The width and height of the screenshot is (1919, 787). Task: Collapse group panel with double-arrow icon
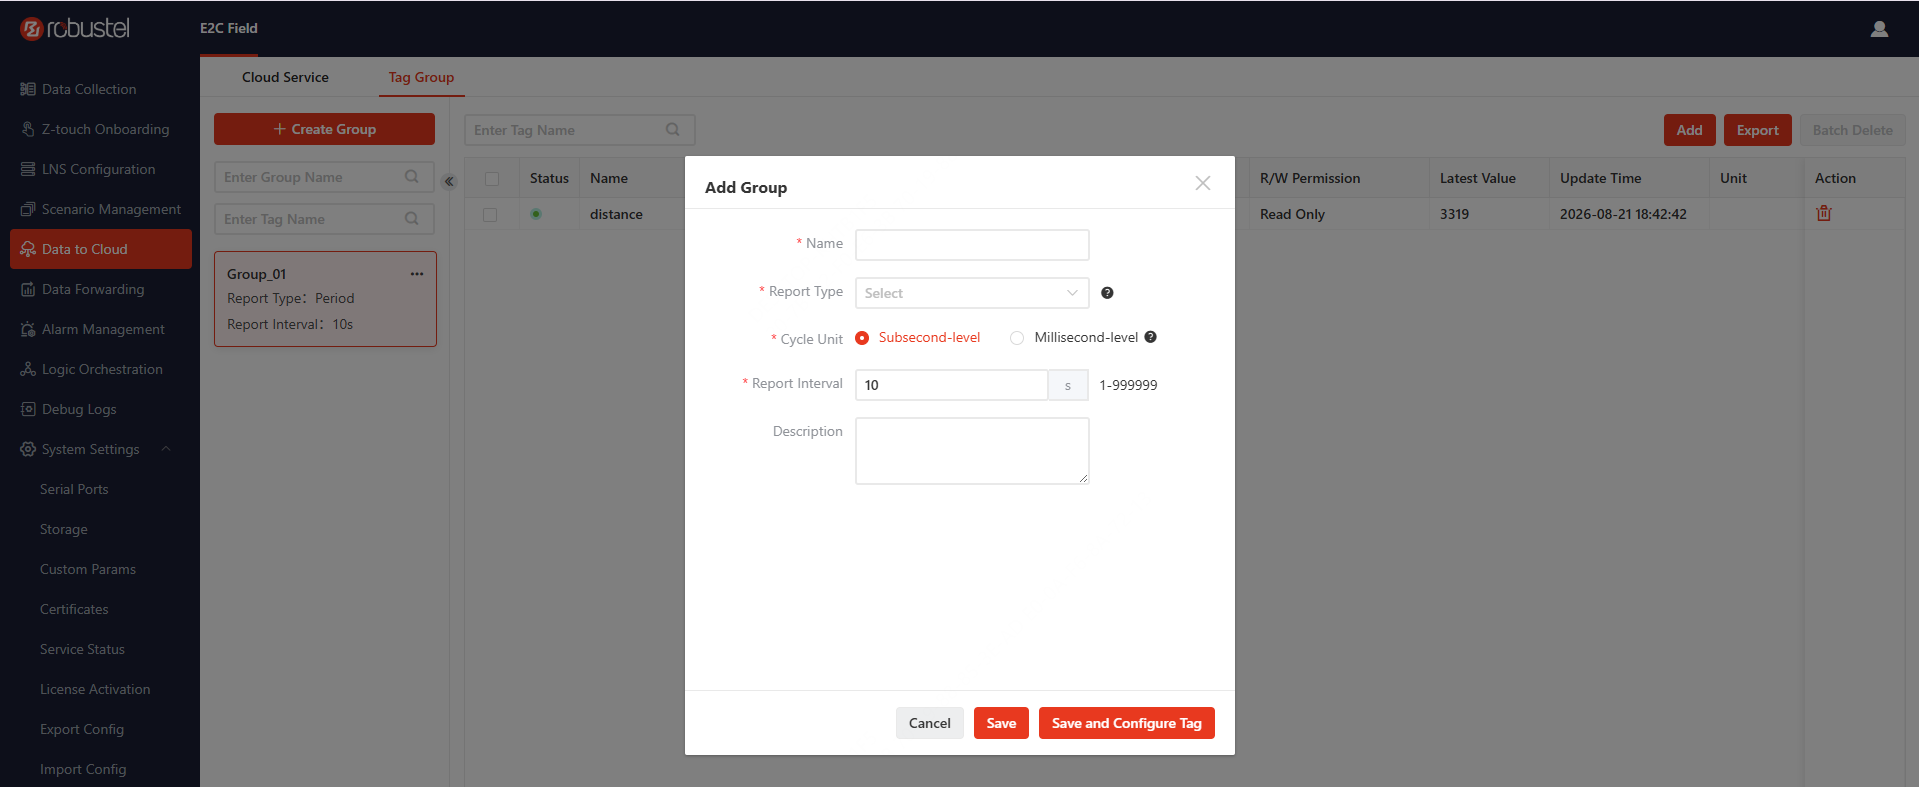(449, 181)
